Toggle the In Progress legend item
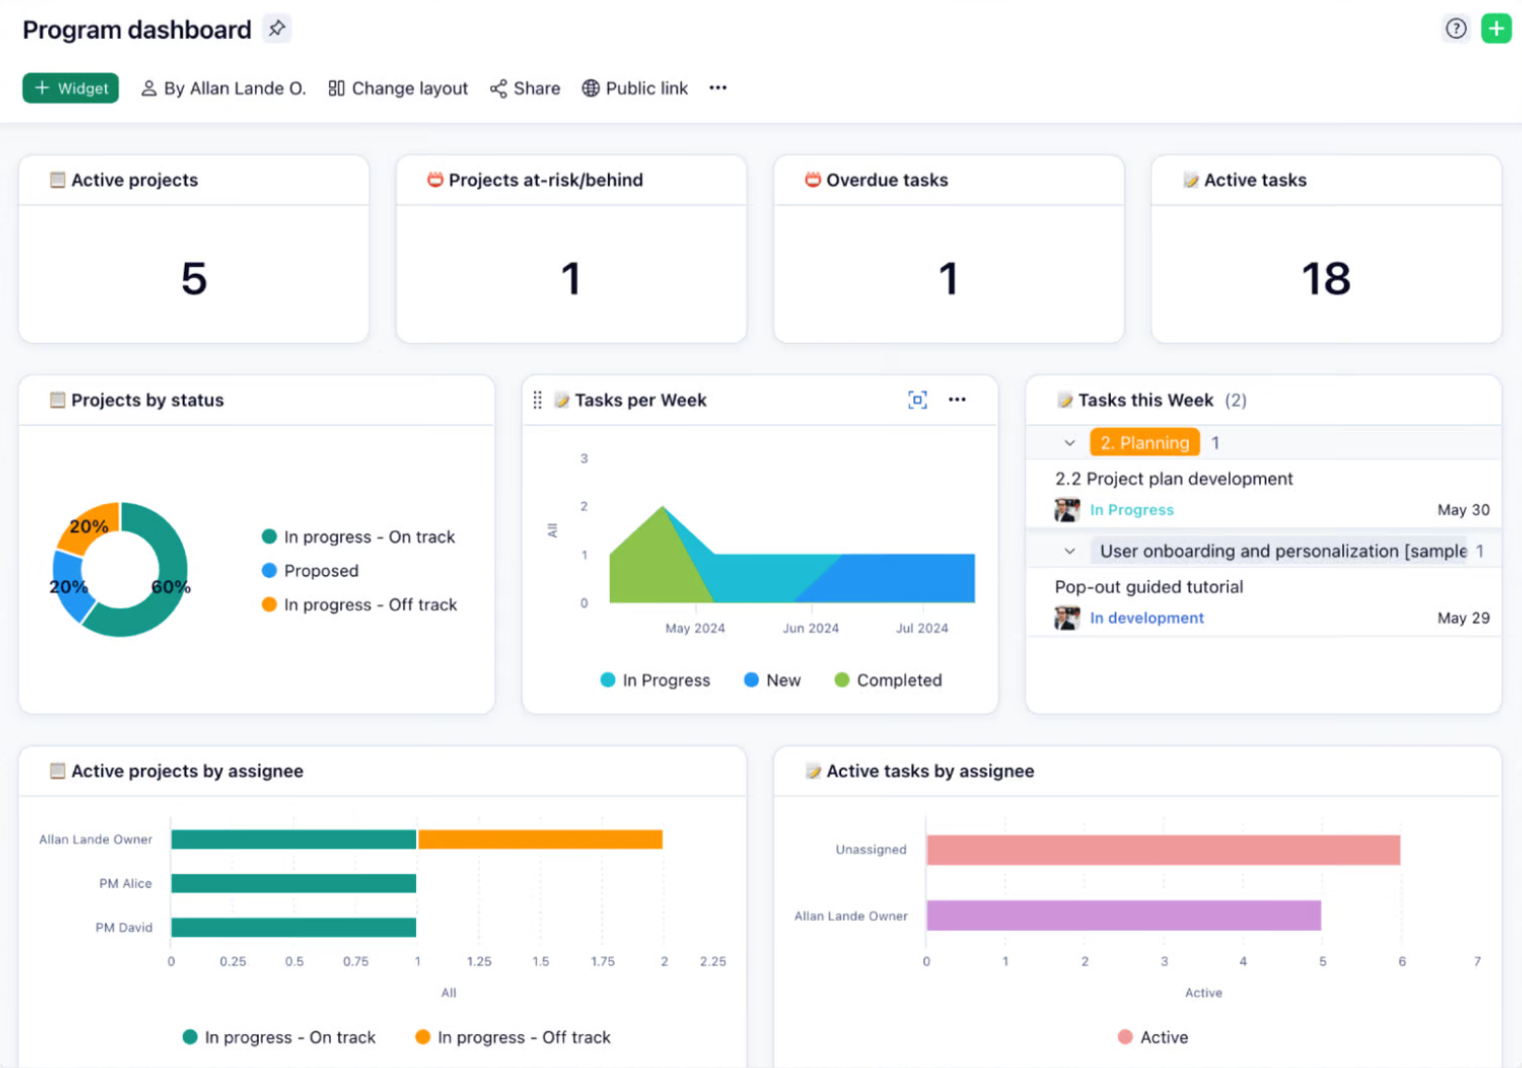Screen dimensions: 1522x1068 pyautogui.click(x=655, y=680)
